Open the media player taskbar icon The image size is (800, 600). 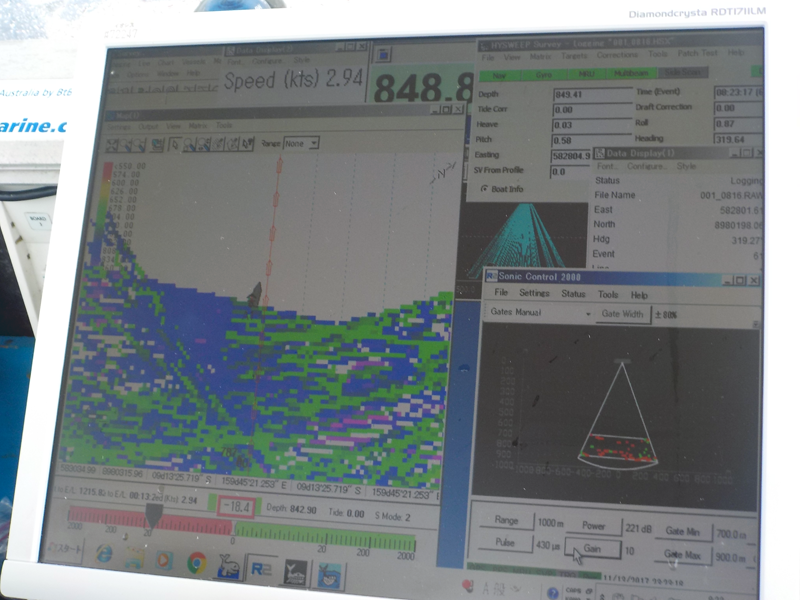[x=164, y=560]
